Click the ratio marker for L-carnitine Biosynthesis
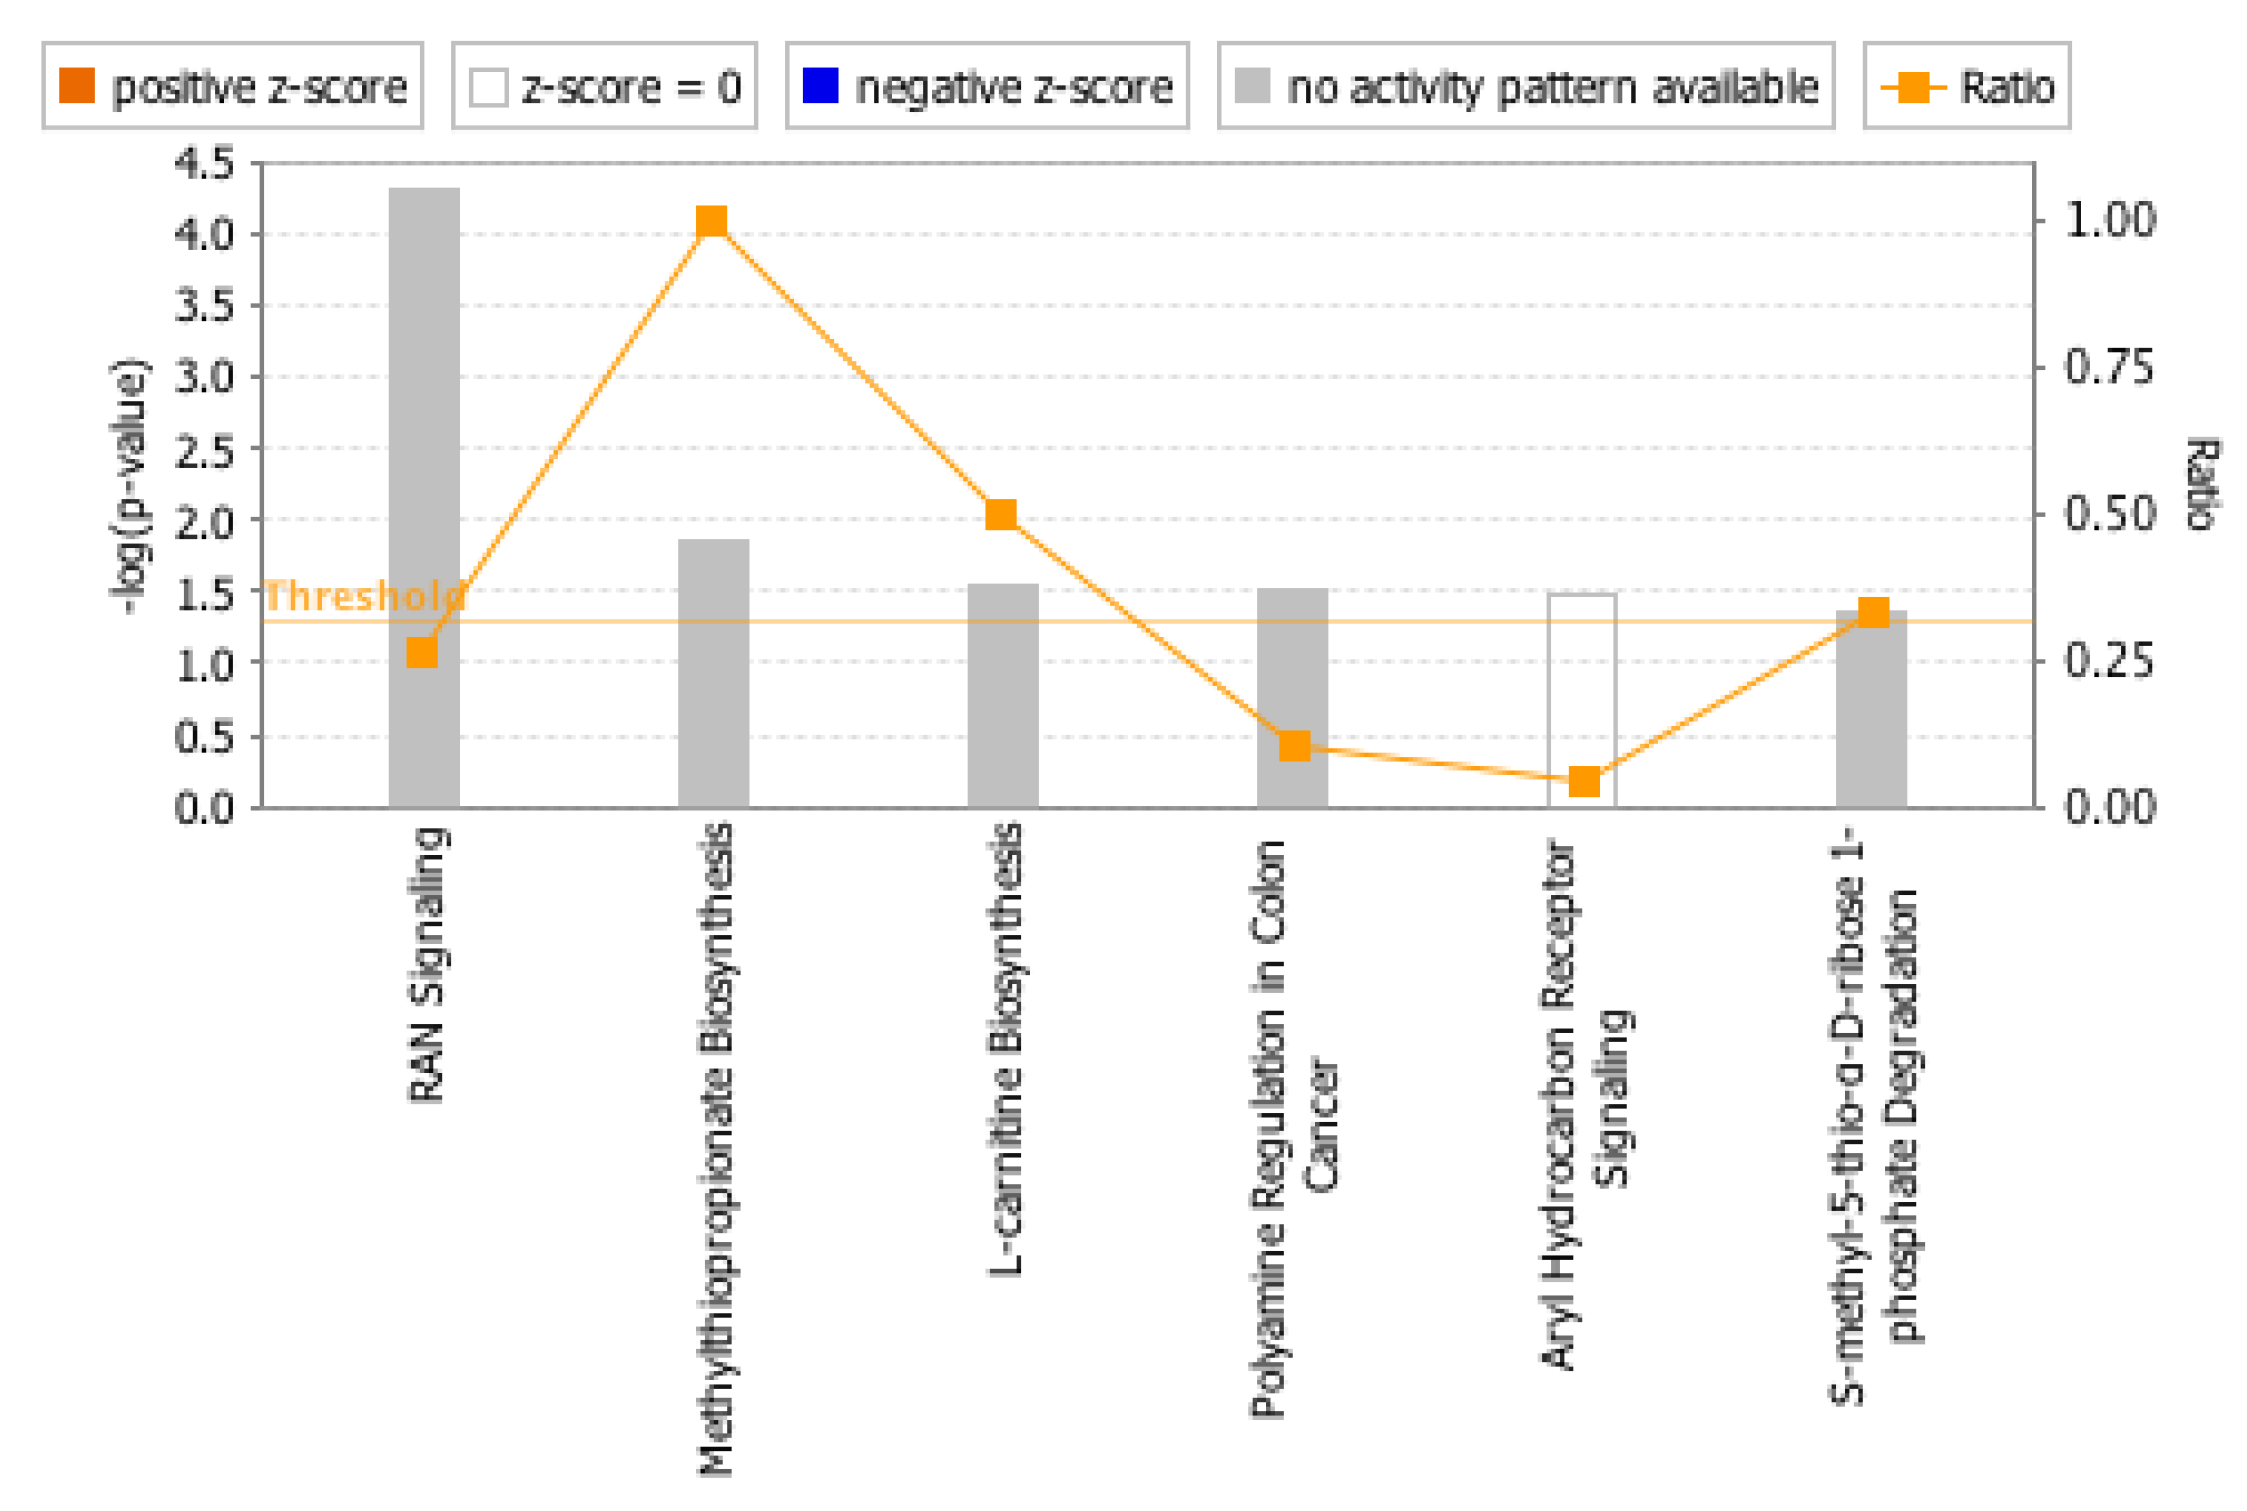 1001,515
